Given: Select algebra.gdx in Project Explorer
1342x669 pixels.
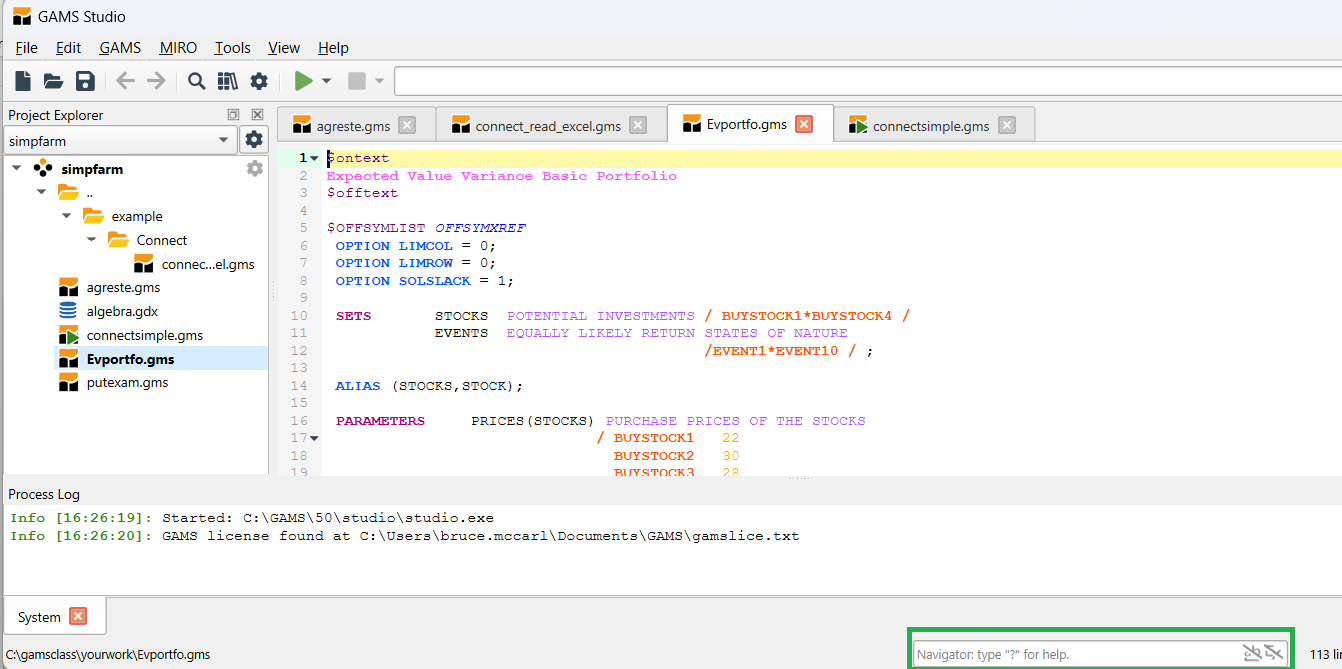Looking at the screenshot, I should click(x=122, y=311).
